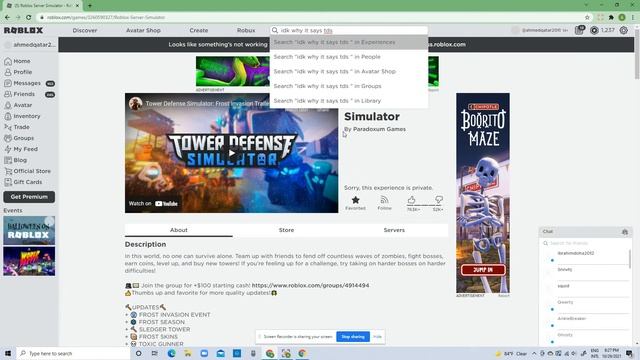The height and width of the screenshot is (360, 640).
Task: Open Discover in the top navigation
Action: [85, 30]
